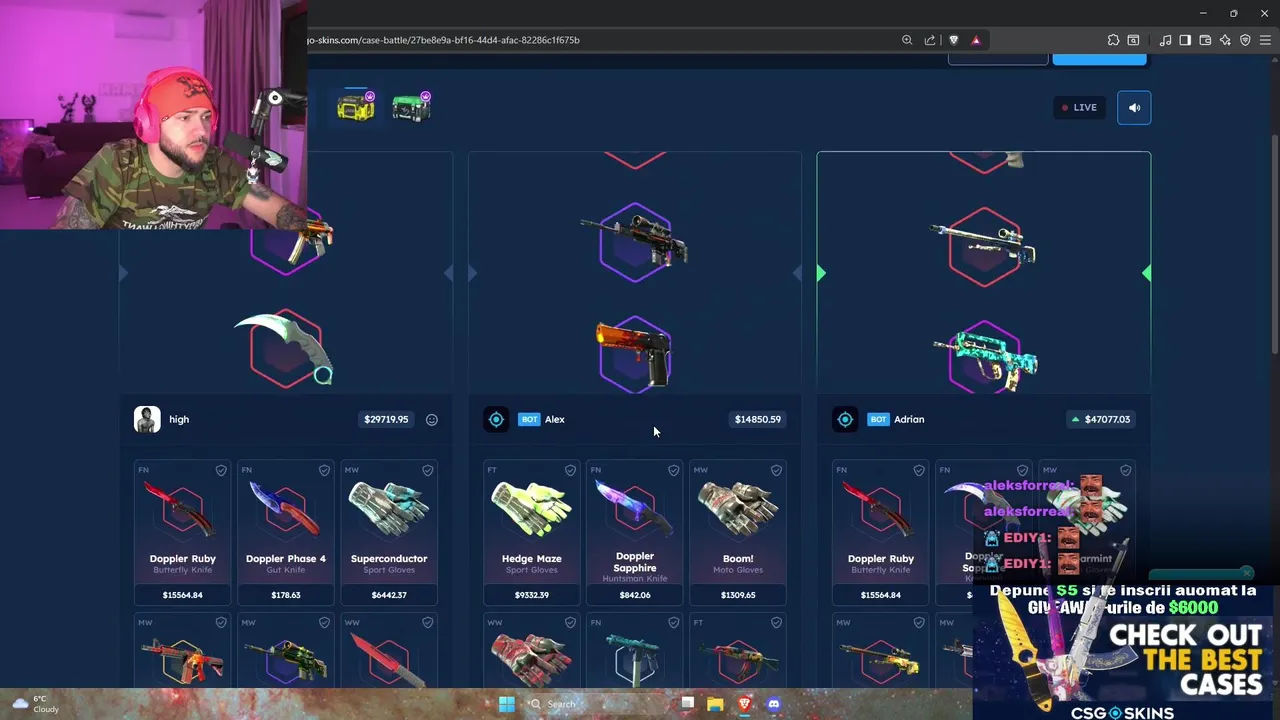The width and height of the screenshot is (1280, 720).
Task: Click the $9332.39 price label
Action: 532,595
